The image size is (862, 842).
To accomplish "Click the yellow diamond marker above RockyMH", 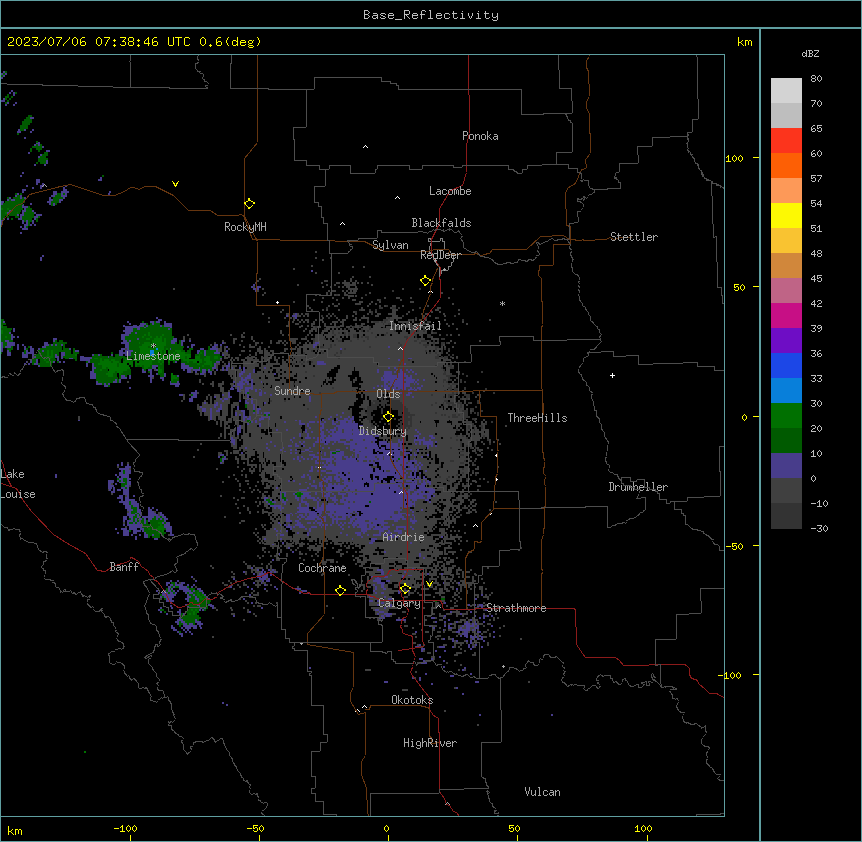I will click(249, 204).
